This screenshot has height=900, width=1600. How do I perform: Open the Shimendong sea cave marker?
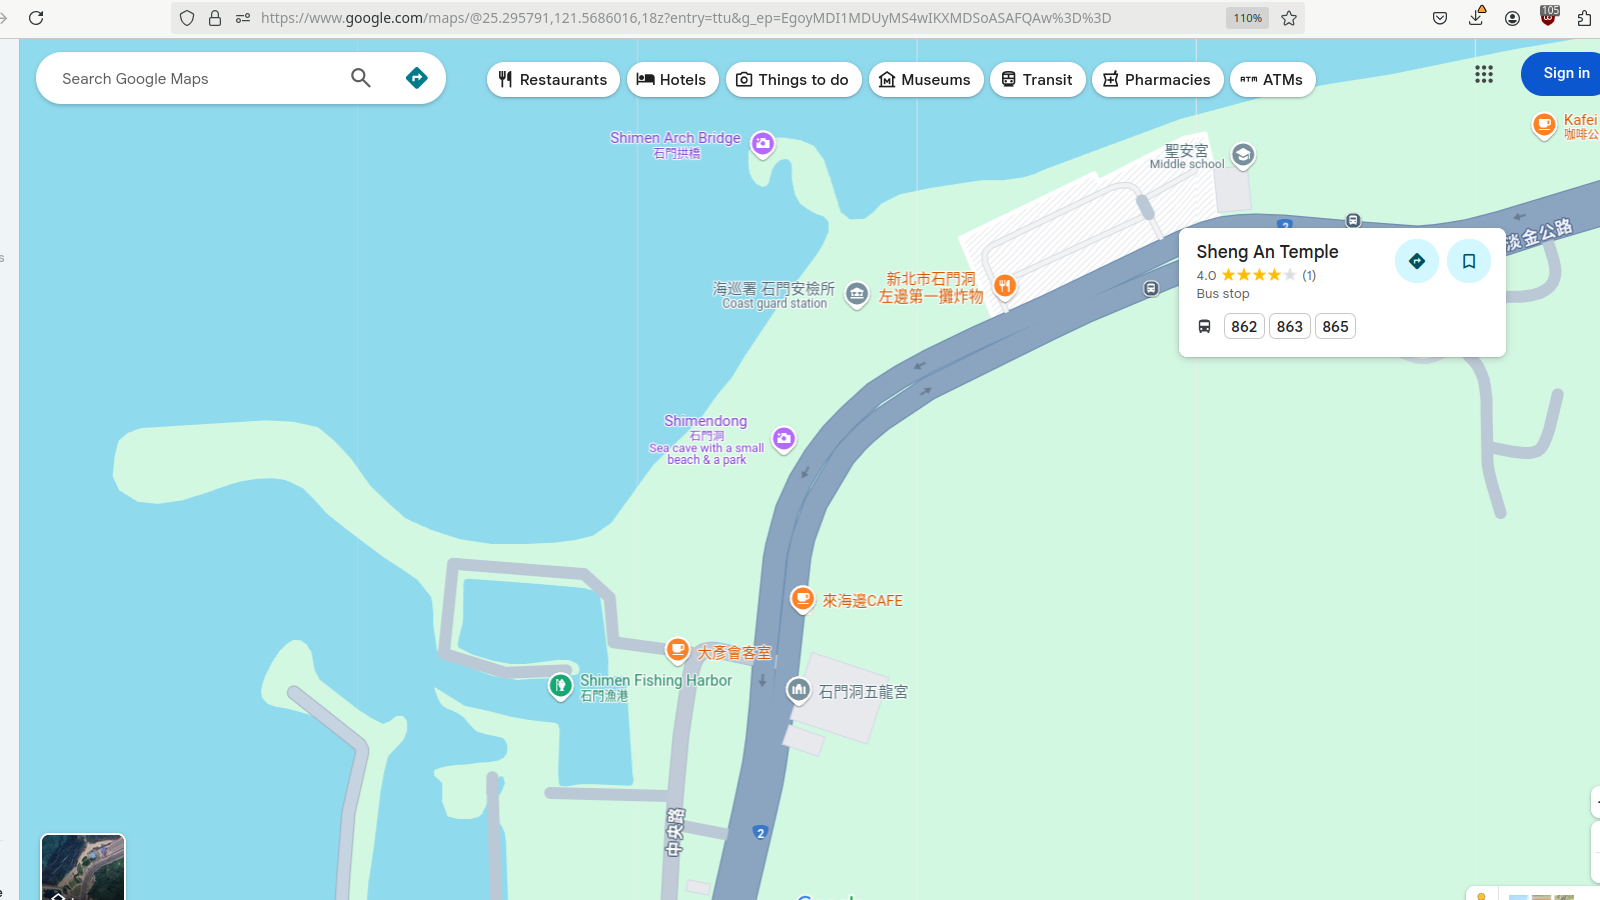tap(784, 439)
